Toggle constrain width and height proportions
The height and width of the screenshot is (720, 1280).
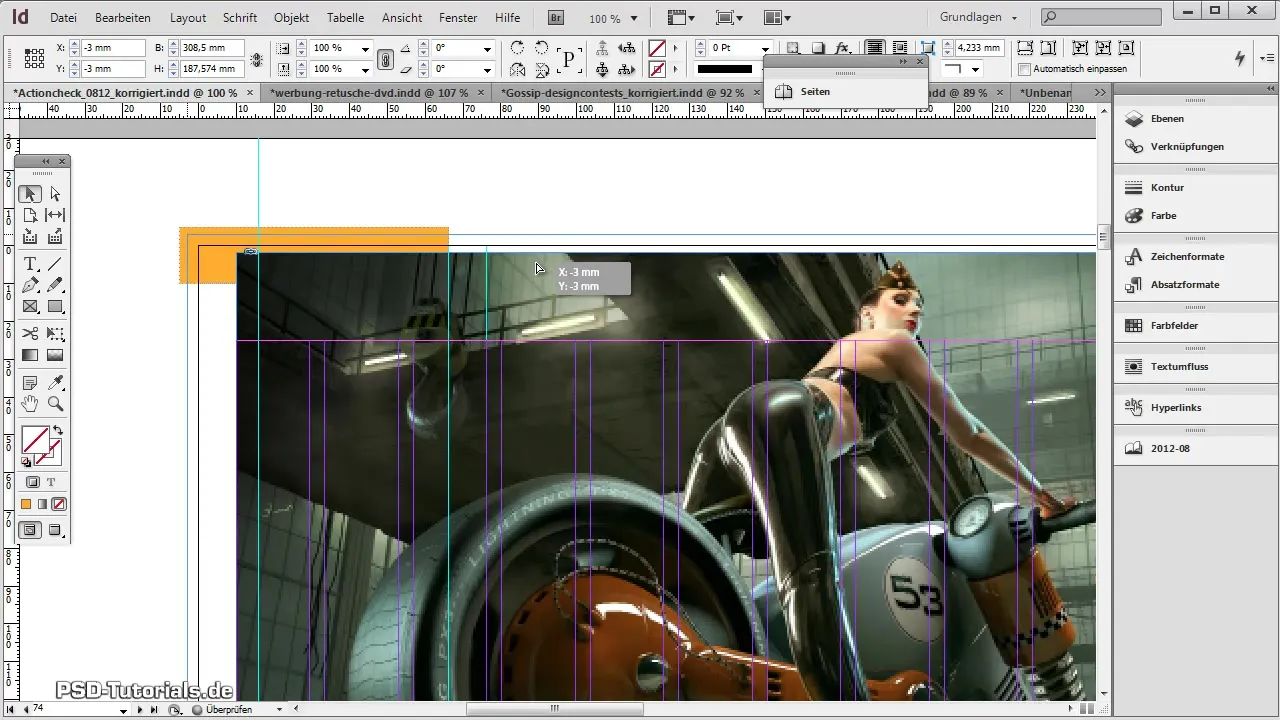[x=257, y=59]
